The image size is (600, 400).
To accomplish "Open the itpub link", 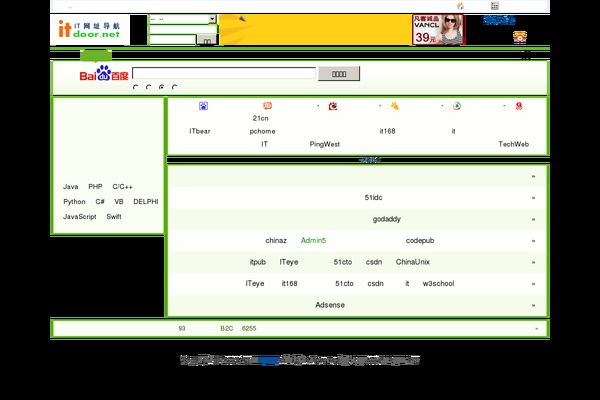I will tap(258, 262).
